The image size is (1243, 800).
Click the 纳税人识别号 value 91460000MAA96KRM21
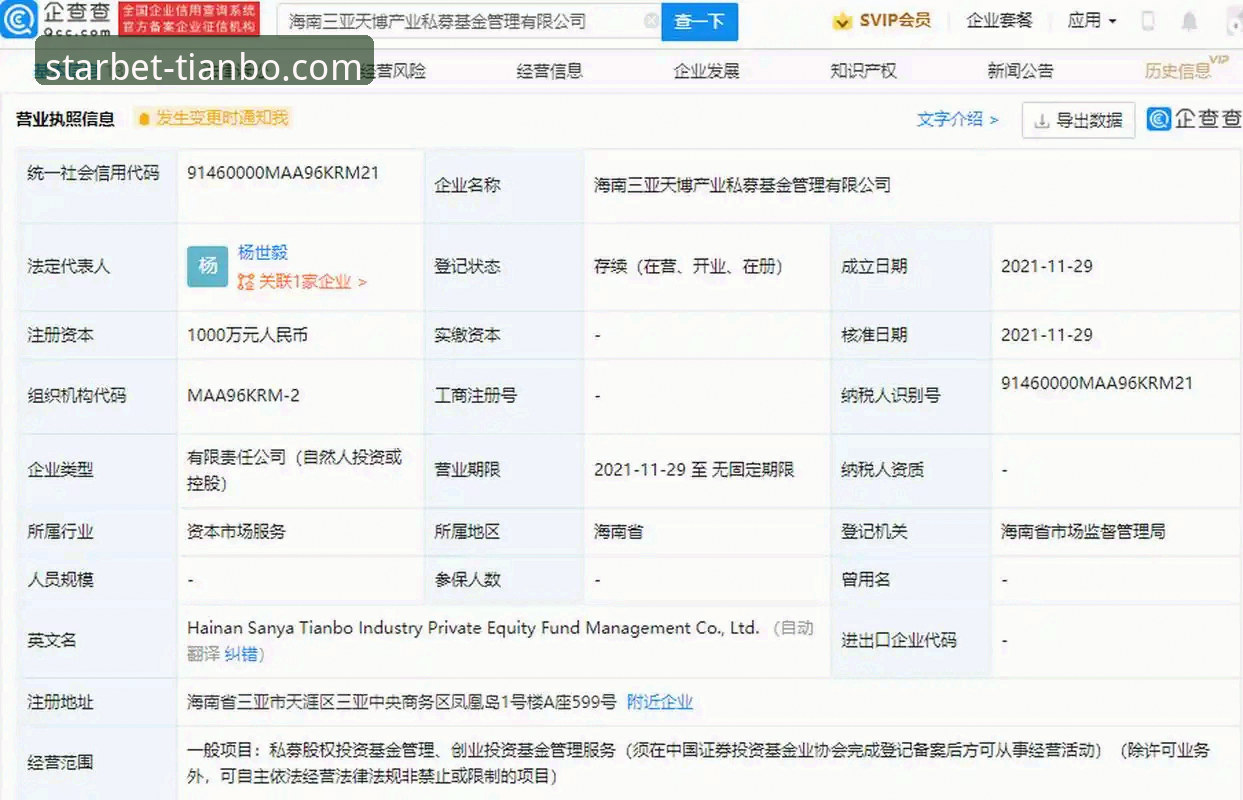[1097, 383]
